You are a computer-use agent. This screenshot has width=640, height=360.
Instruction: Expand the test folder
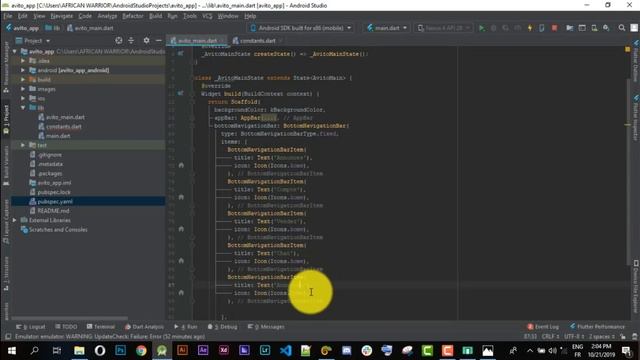coord(23,145)
